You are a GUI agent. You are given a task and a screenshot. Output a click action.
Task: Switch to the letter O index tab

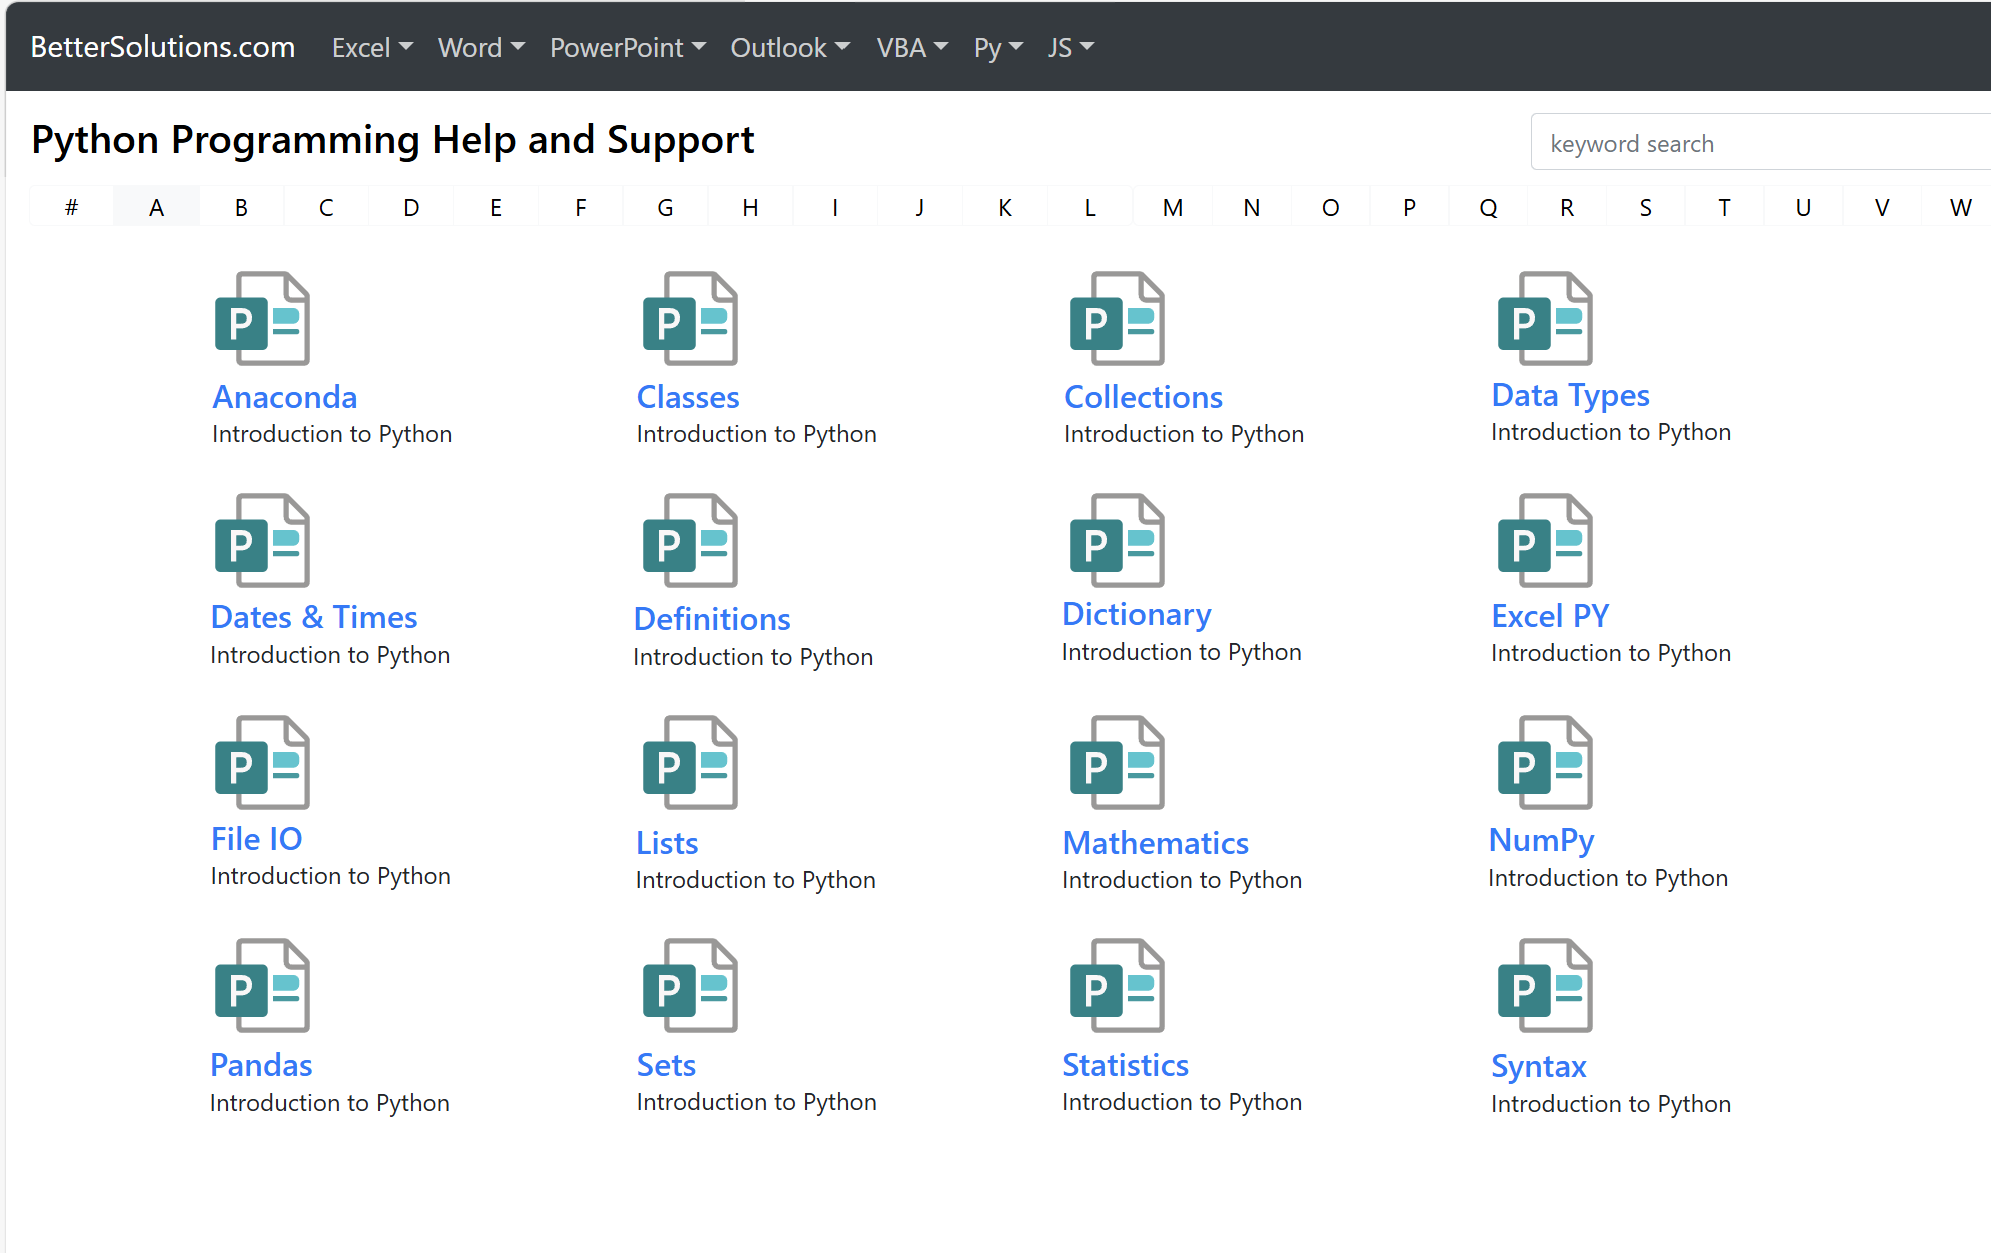tap(1331, 207)
